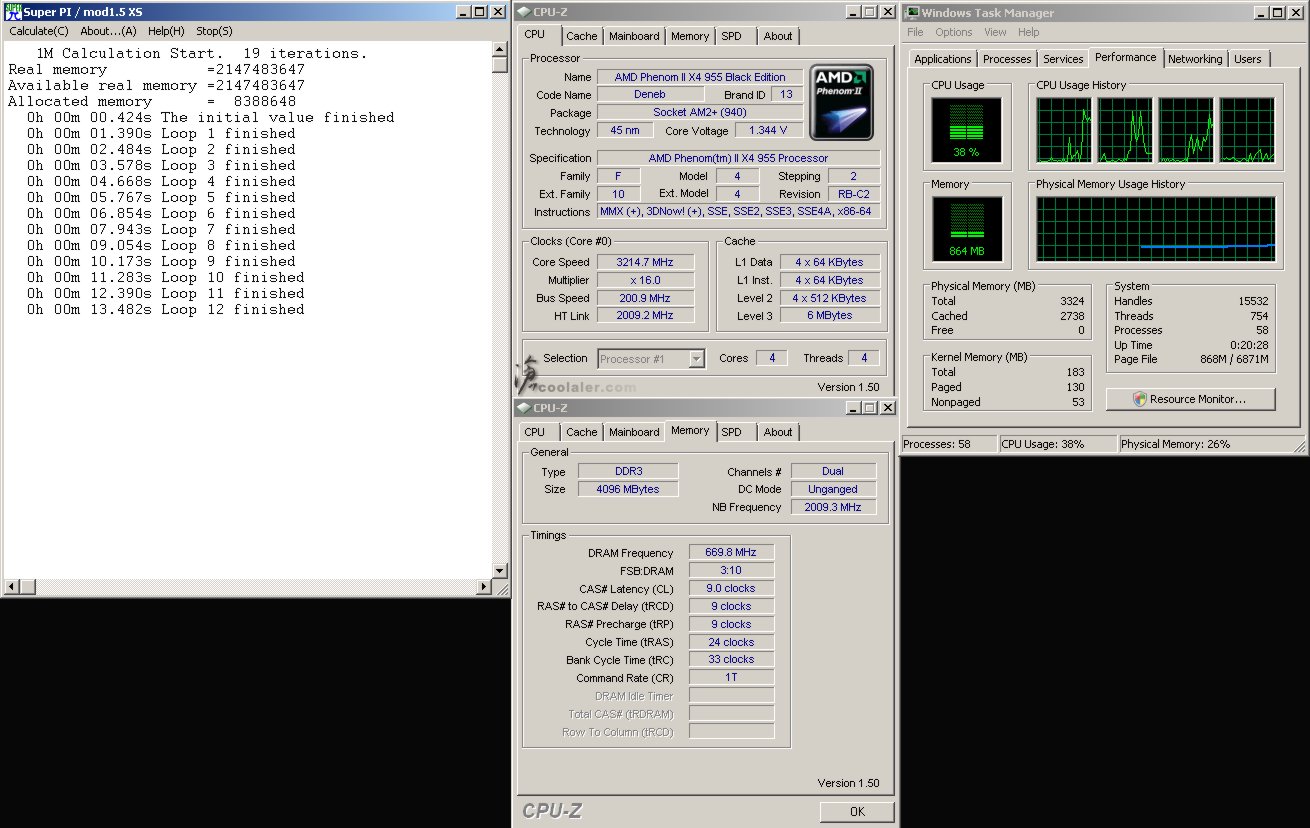Open About tab in CPU-Z Memory timings window

coord(778,432)
